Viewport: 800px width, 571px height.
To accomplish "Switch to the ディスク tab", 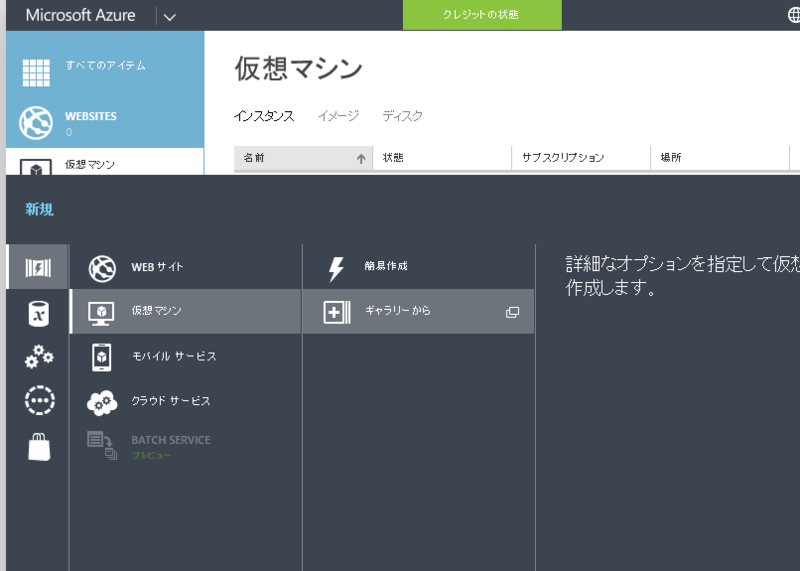I will tap(403, 116).
